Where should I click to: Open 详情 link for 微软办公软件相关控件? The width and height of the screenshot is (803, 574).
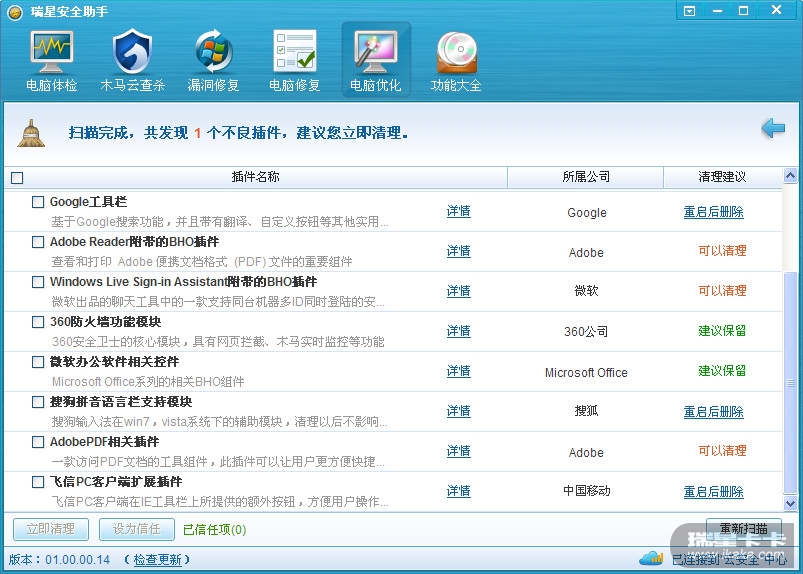(458, 371)
